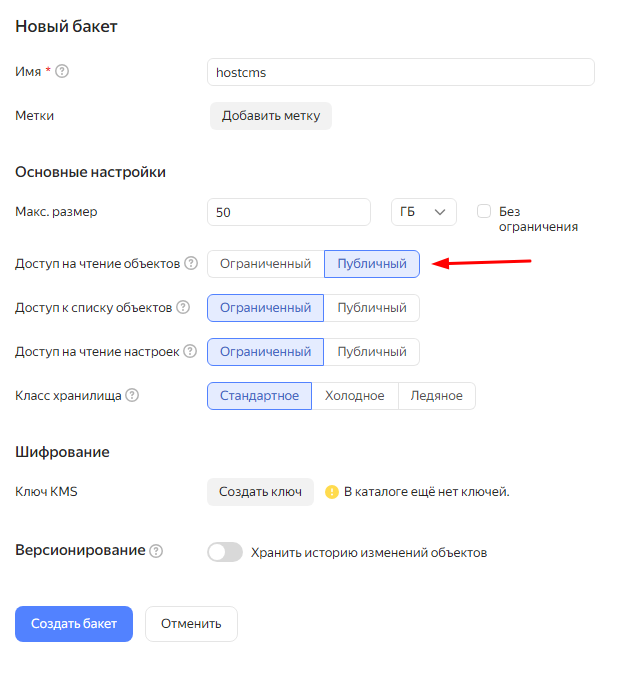The image size is (619, 674).
Task: Choose Холодное storage class
Action: (355, 396)
